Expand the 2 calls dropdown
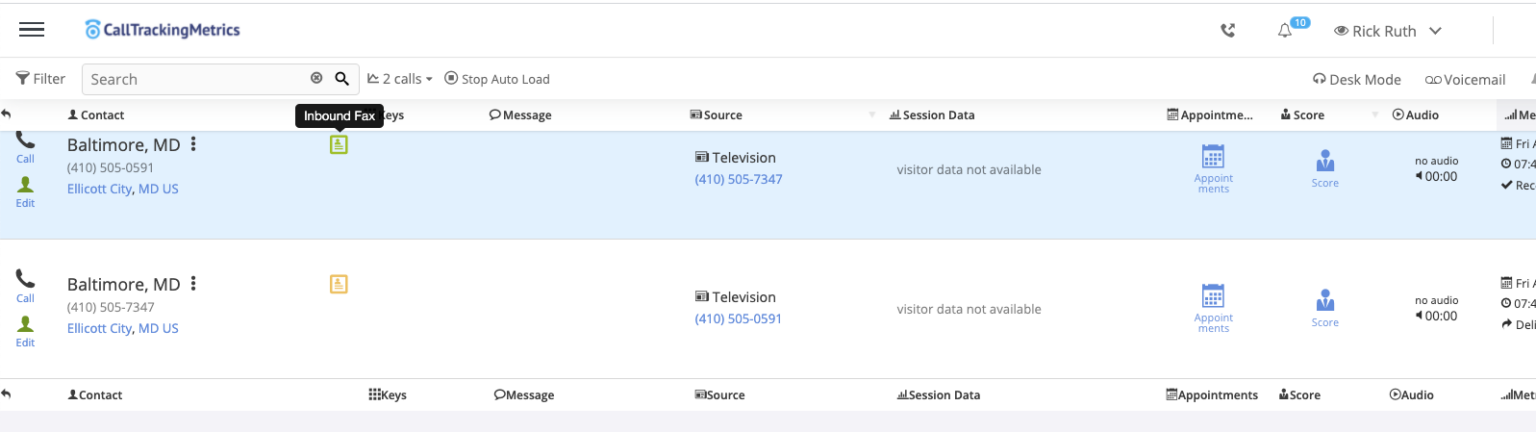 tap(400, 79)
